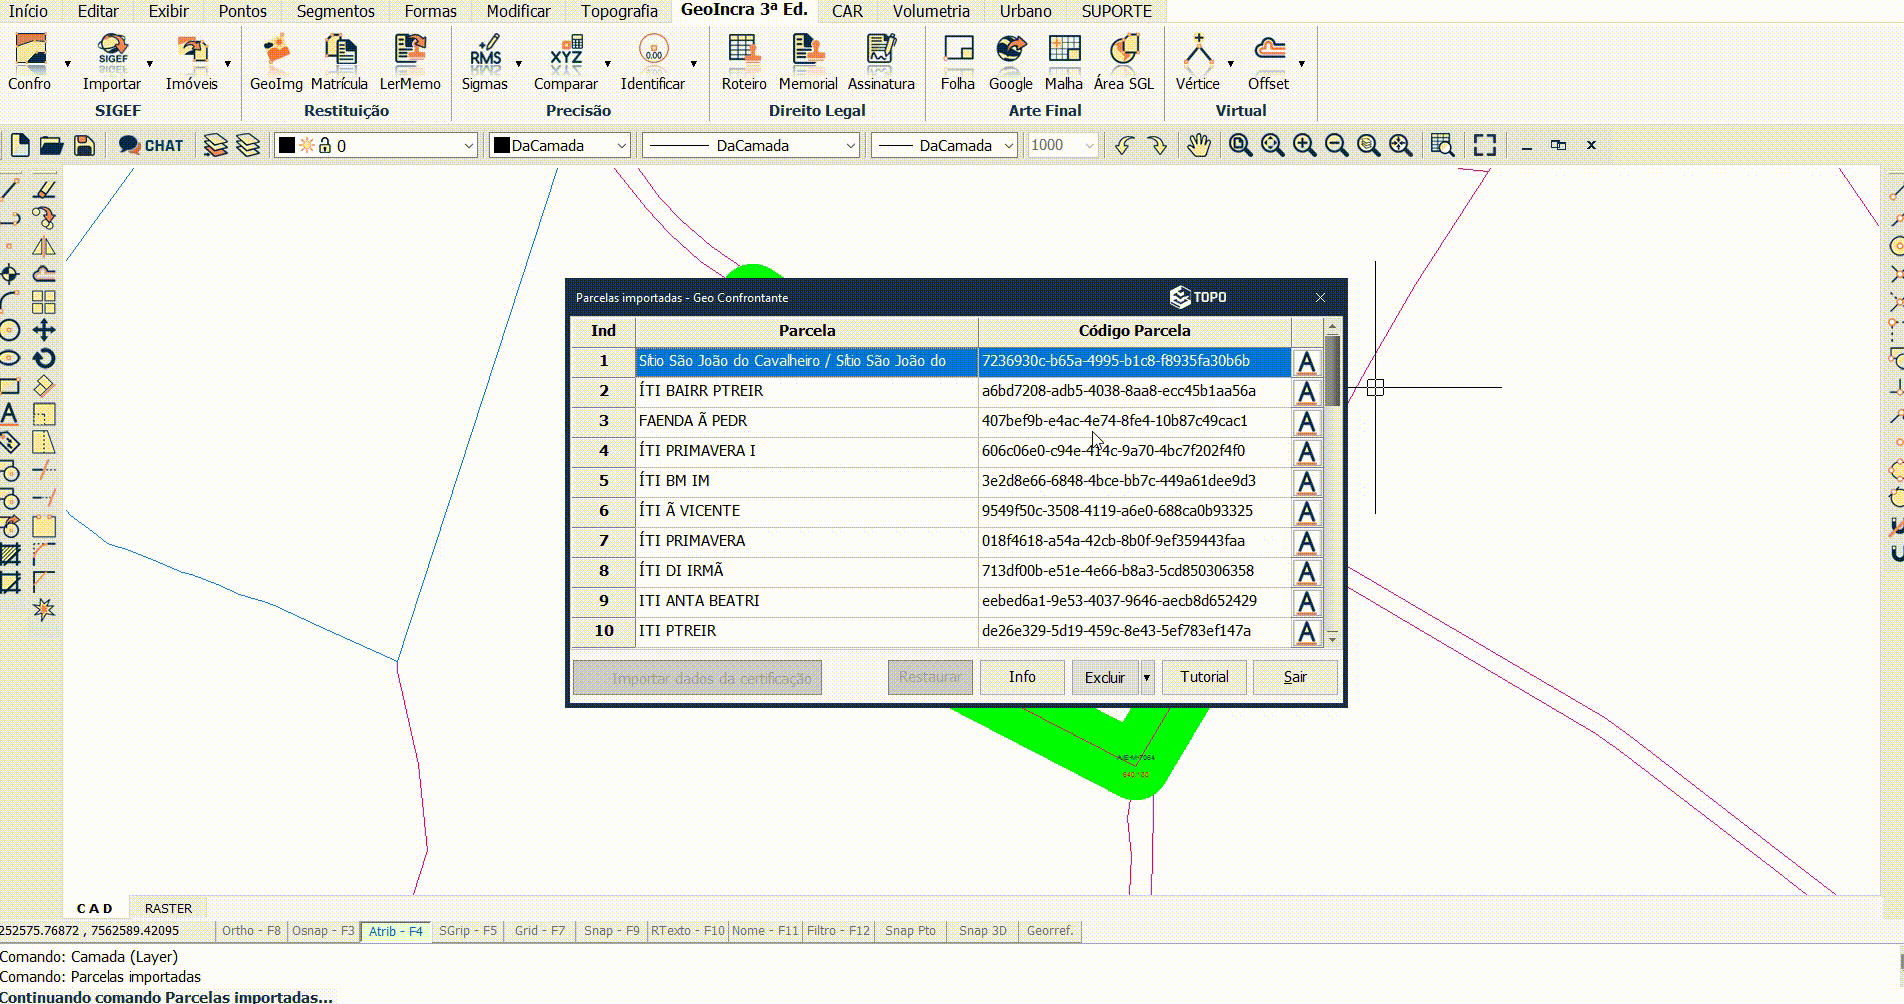Select row ÍTI BAIRR PTREIR
The image size is (1904, 1004).
click(x=806, y=391)
